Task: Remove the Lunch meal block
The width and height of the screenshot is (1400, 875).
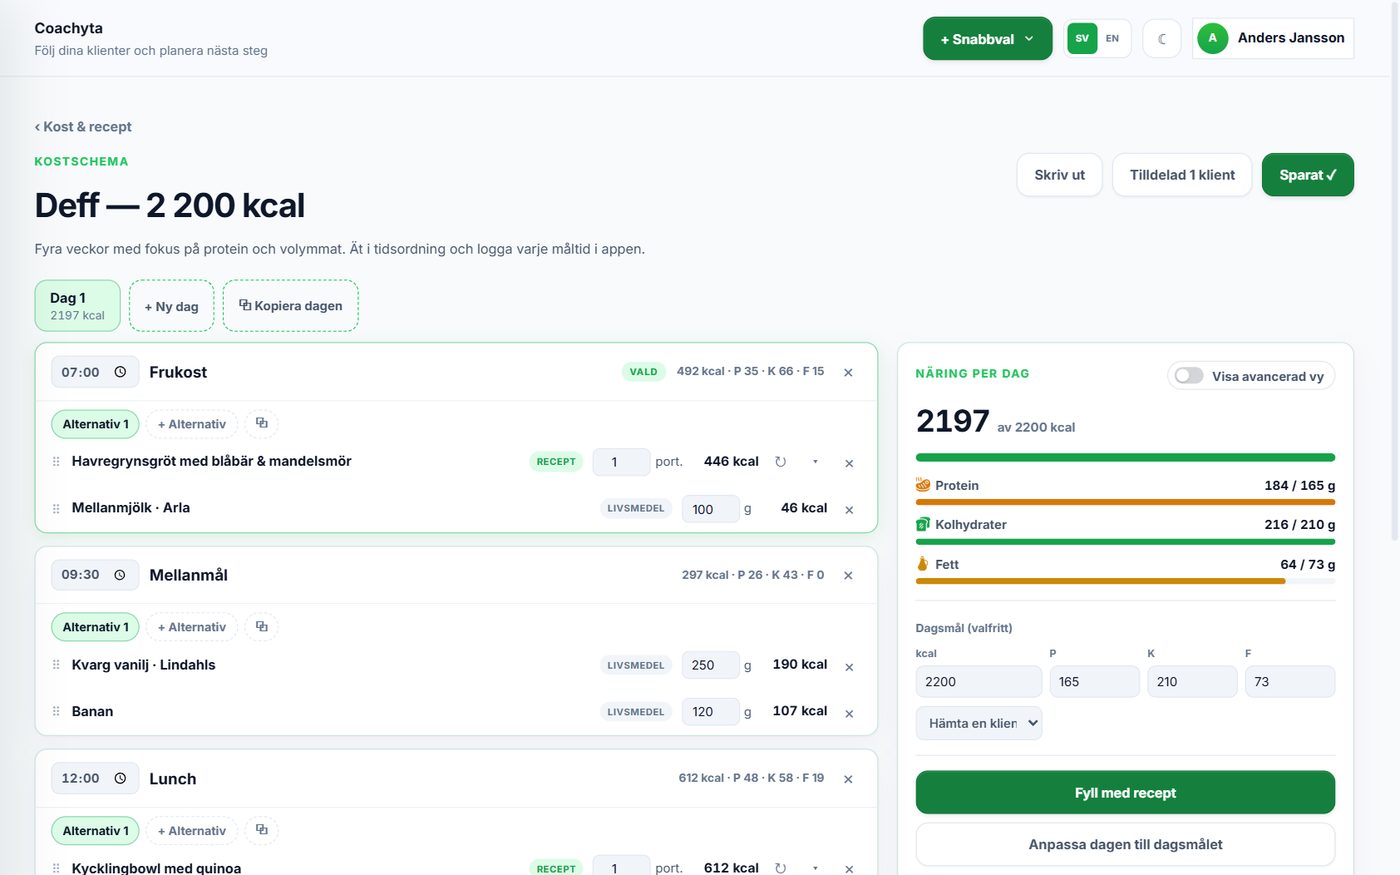Action: coord(848,779)
